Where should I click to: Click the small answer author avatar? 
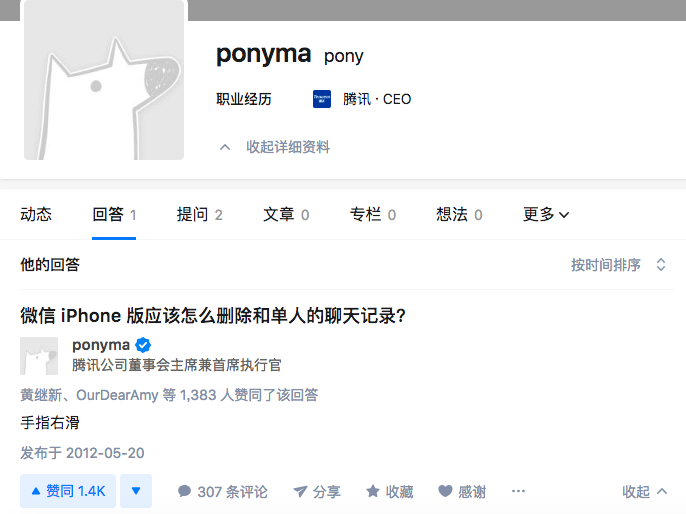click(x=39, y=355)
